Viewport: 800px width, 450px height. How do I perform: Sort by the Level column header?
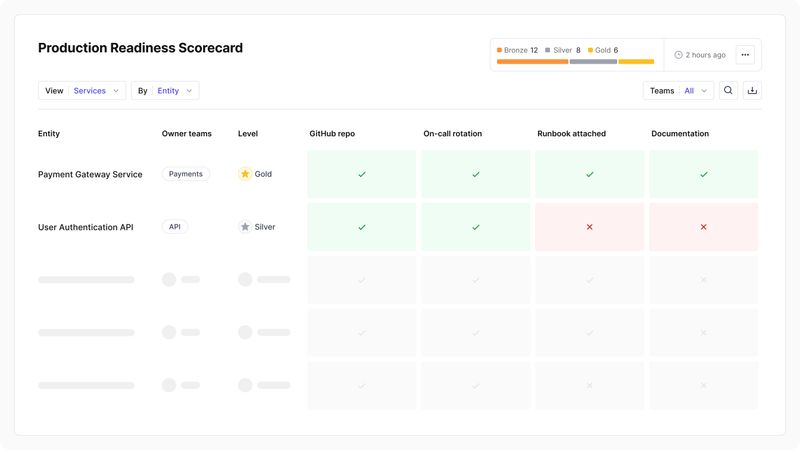pos(248,133)
